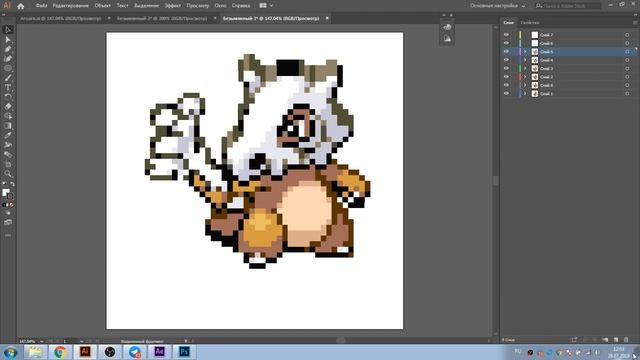Select the Rotate tool
This screenshot has height=360, width=640.
(x=8, y=97)
